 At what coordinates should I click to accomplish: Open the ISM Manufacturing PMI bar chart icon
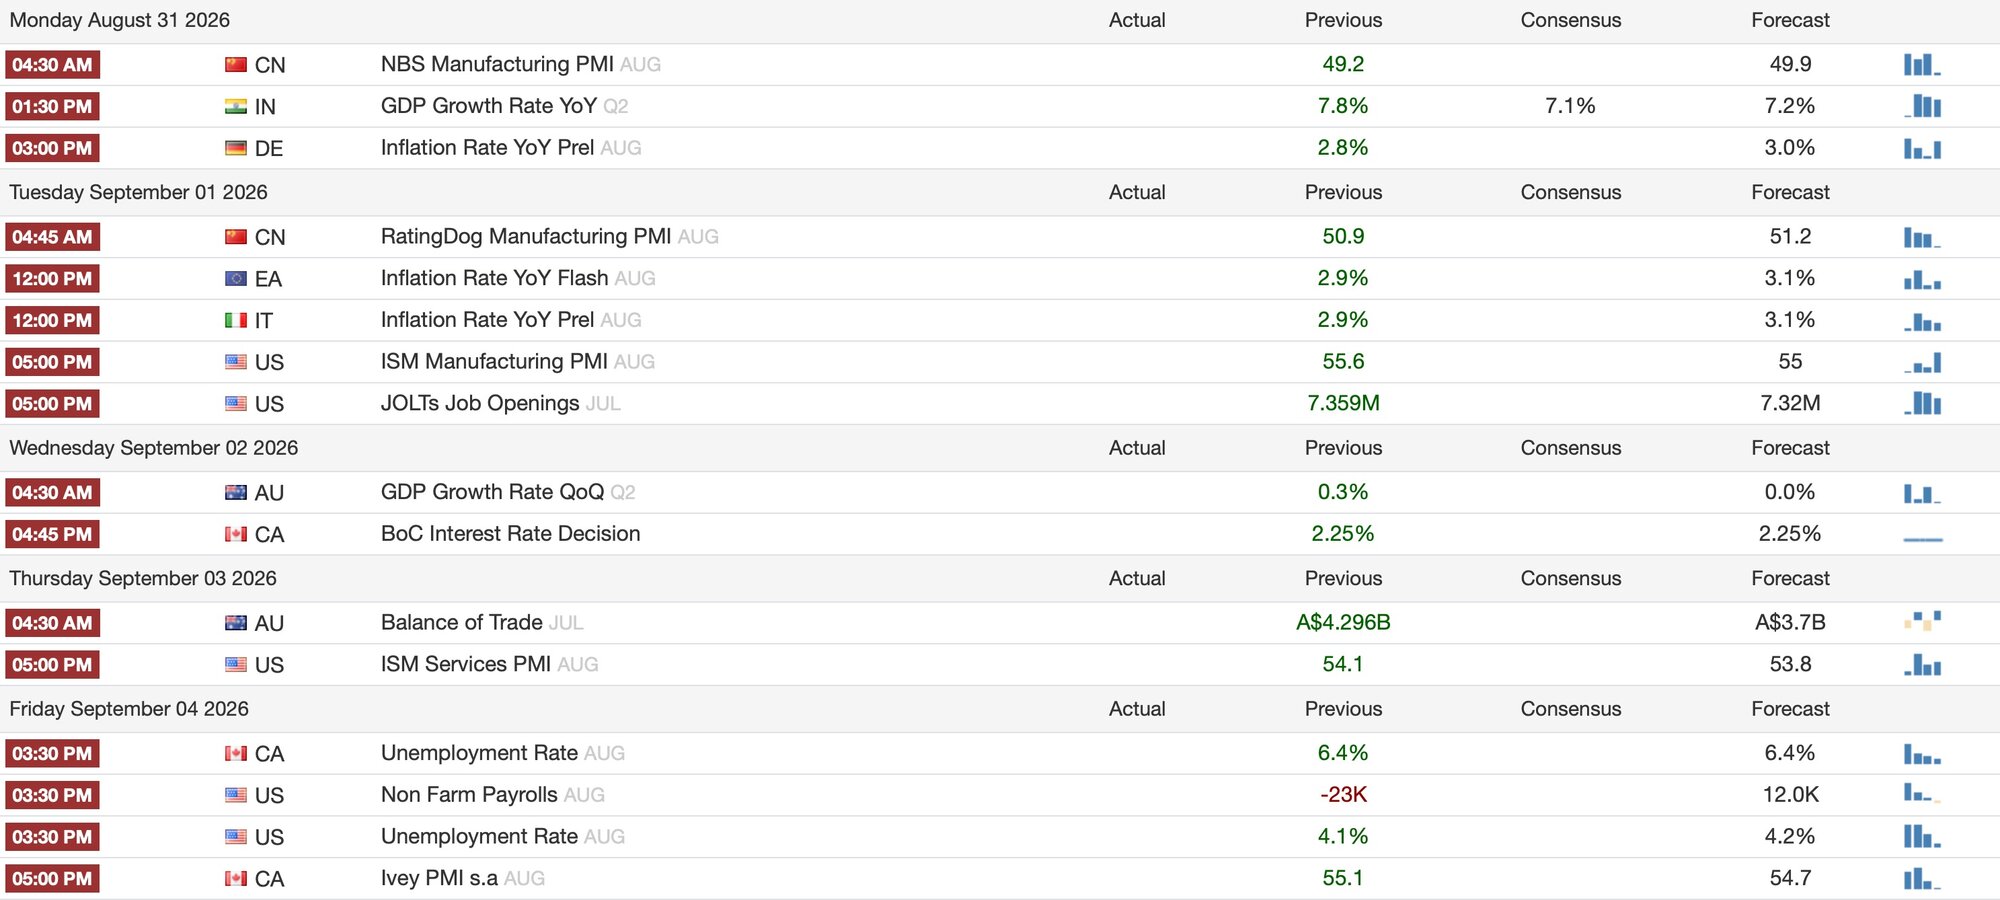pyautogui.click(x=1922, y=362)
